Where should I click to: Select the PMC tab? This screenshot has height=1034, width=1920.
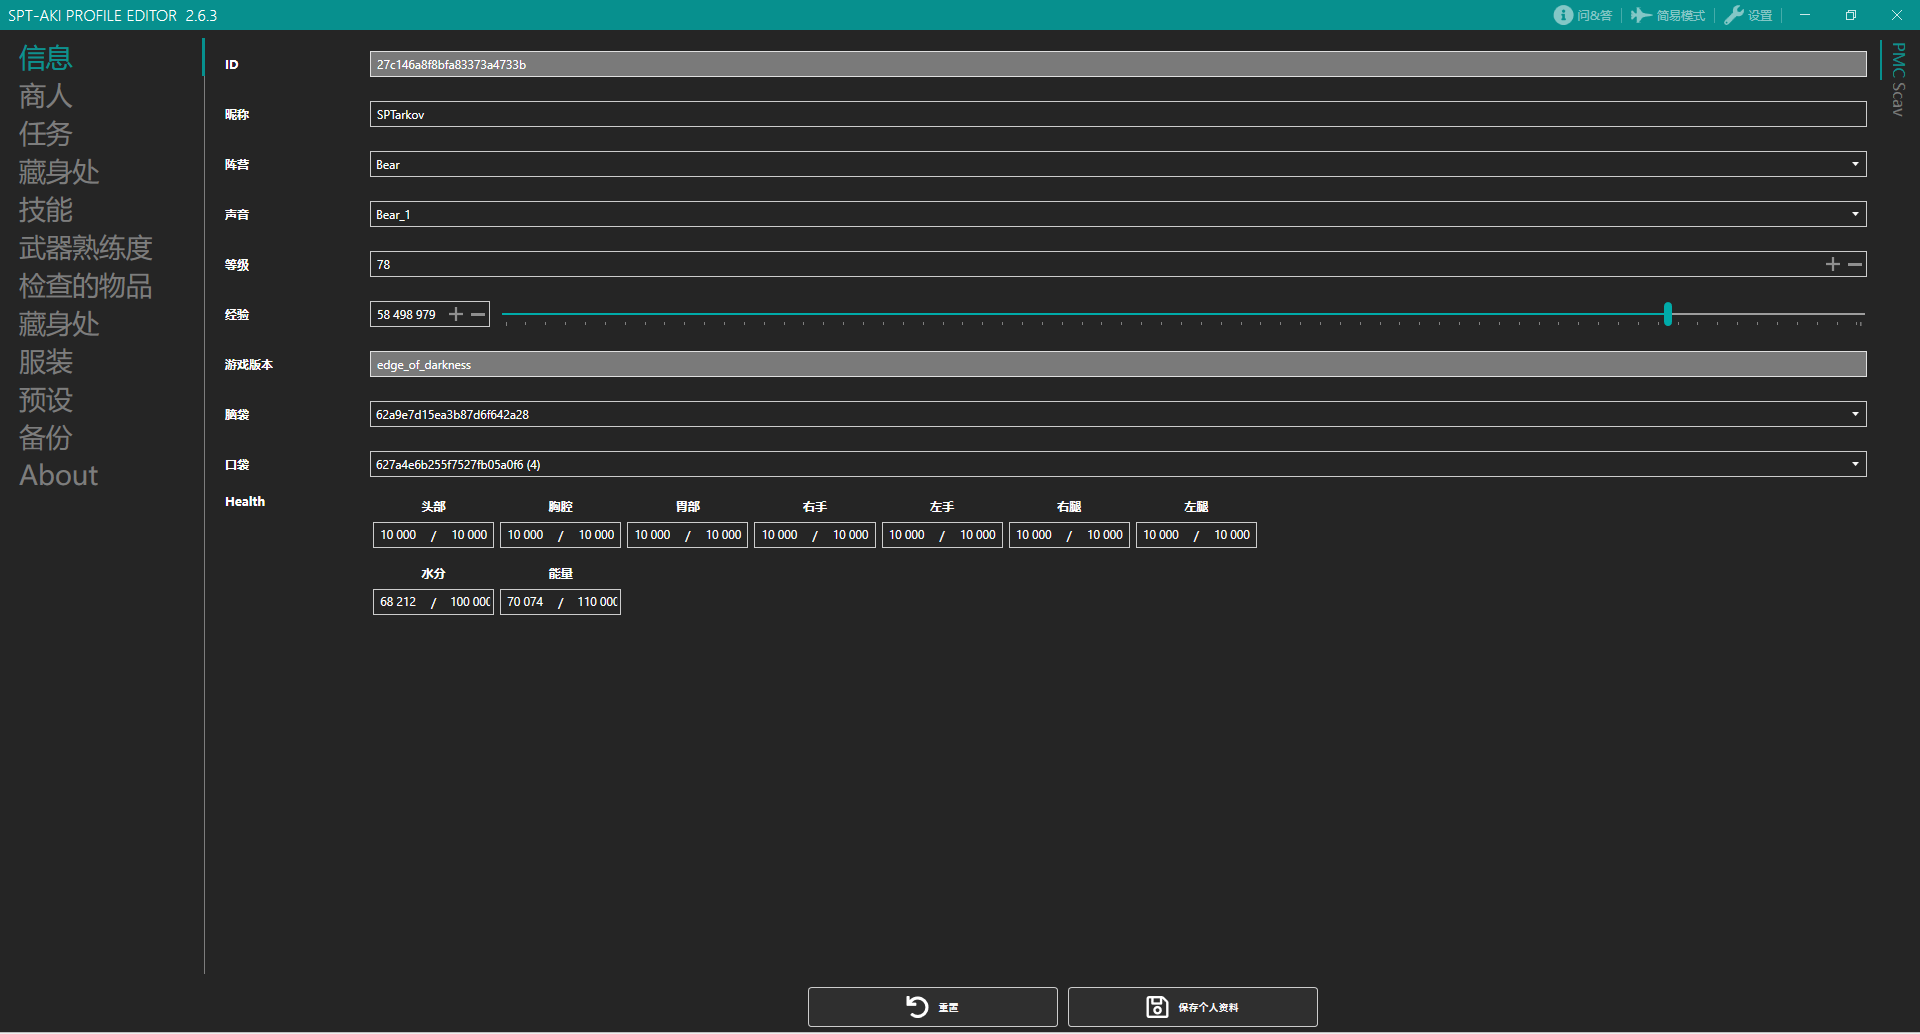(x=1898, y=60)
